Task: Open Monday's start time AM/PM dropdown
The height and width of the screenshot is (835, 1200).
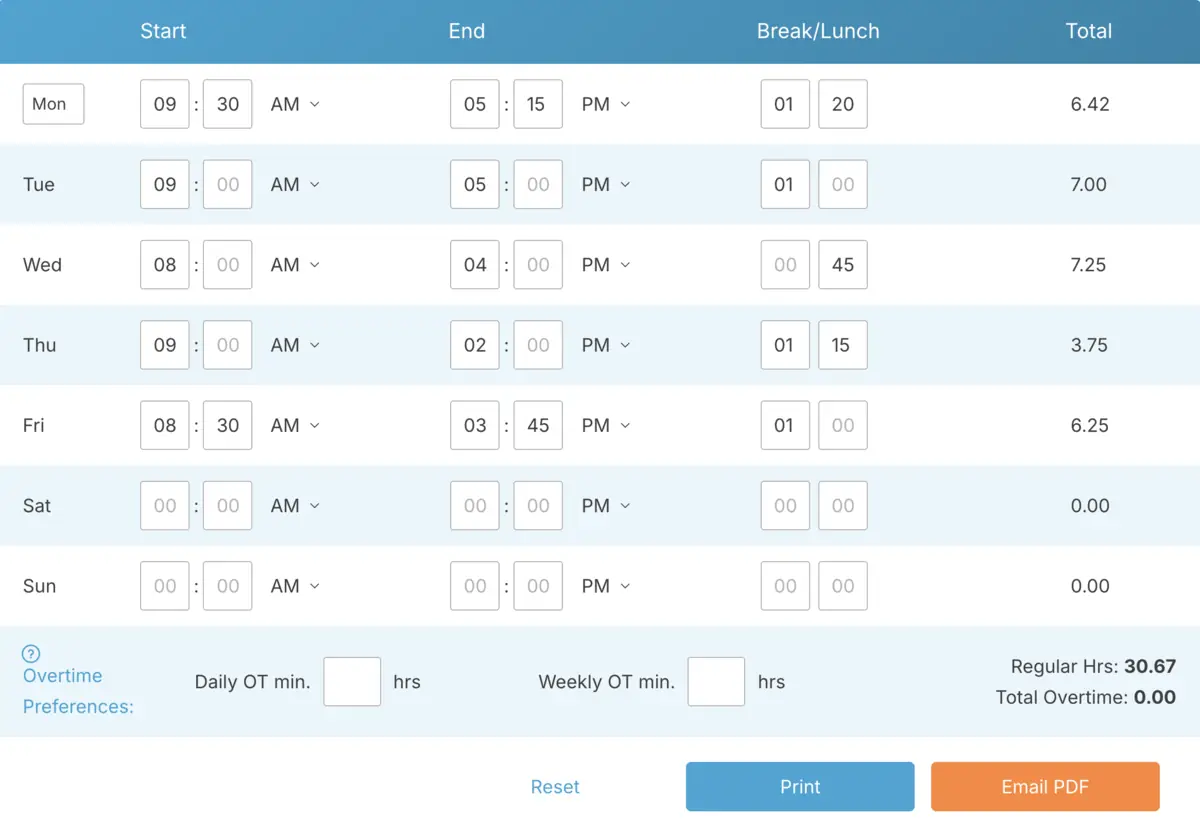Action: pos(294,104)
